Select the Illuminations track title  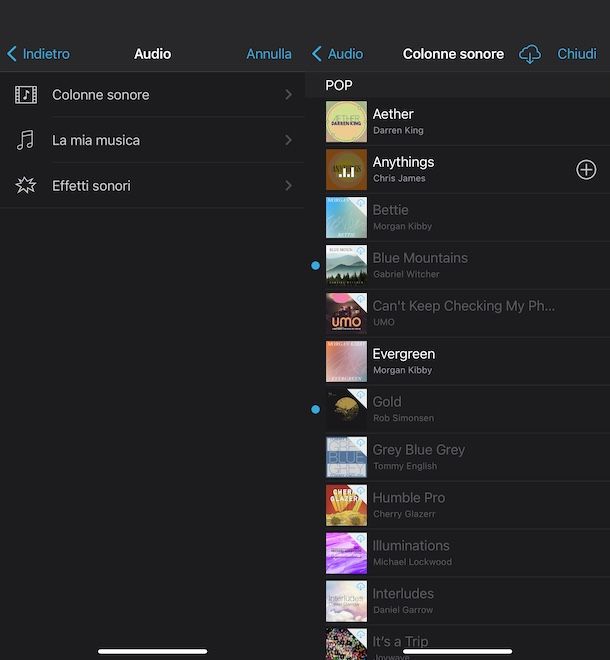[x=411, y=546]
